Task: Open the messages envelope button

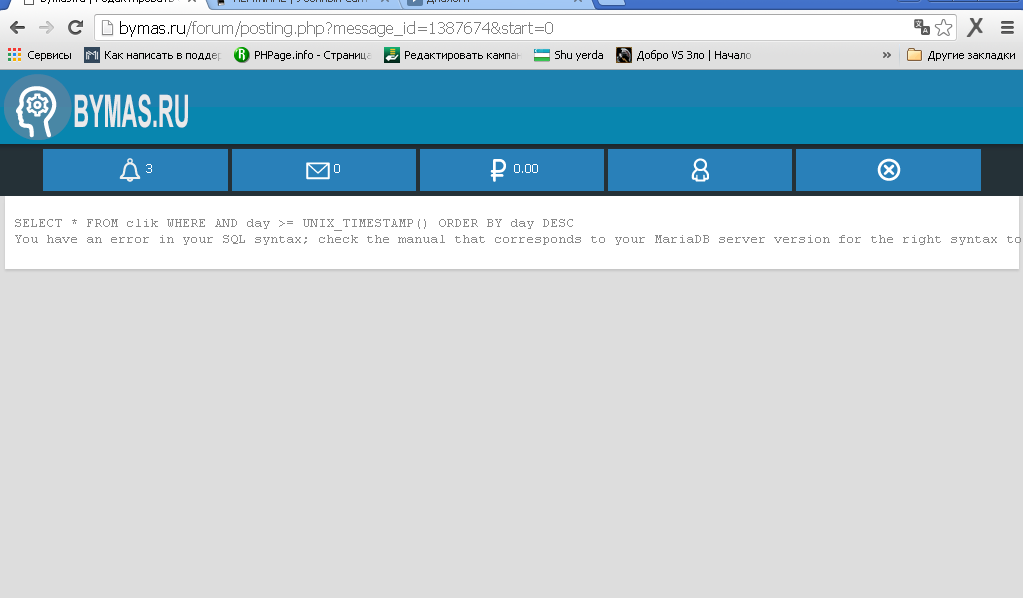Action: 324,170
